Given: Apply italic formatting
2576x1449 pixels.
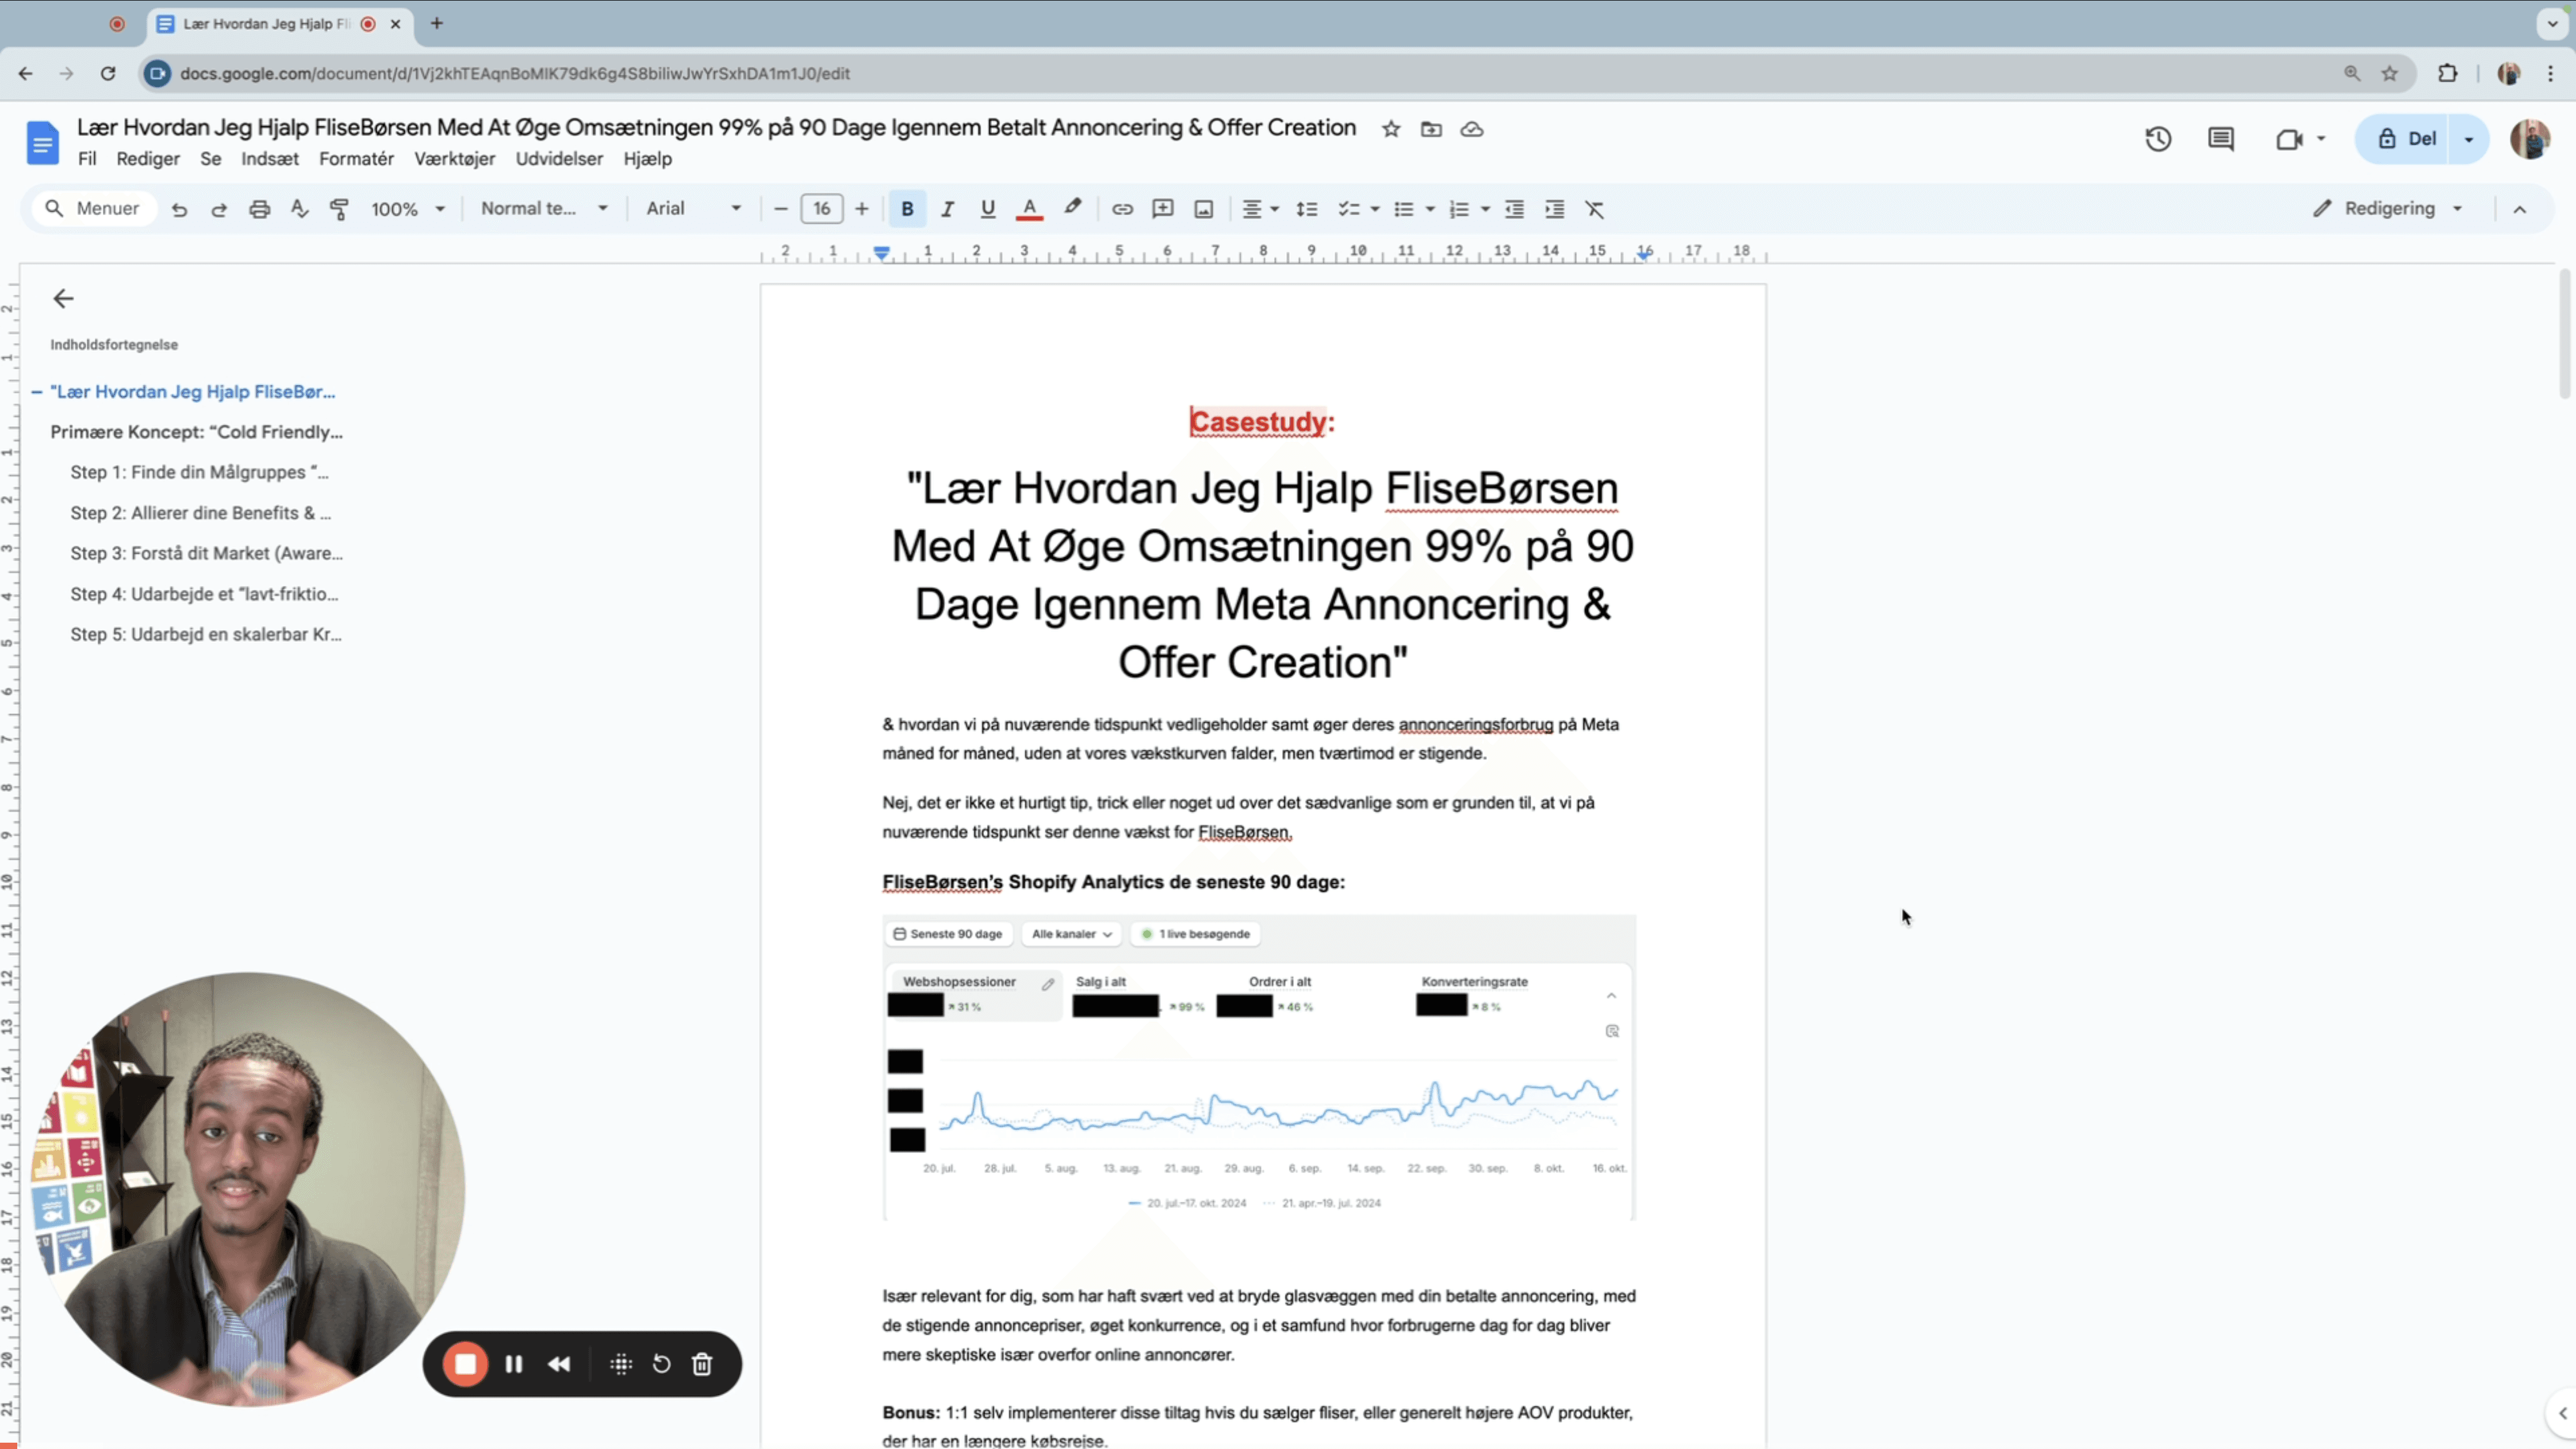Looking at the screenshot, I should point(947,209).
